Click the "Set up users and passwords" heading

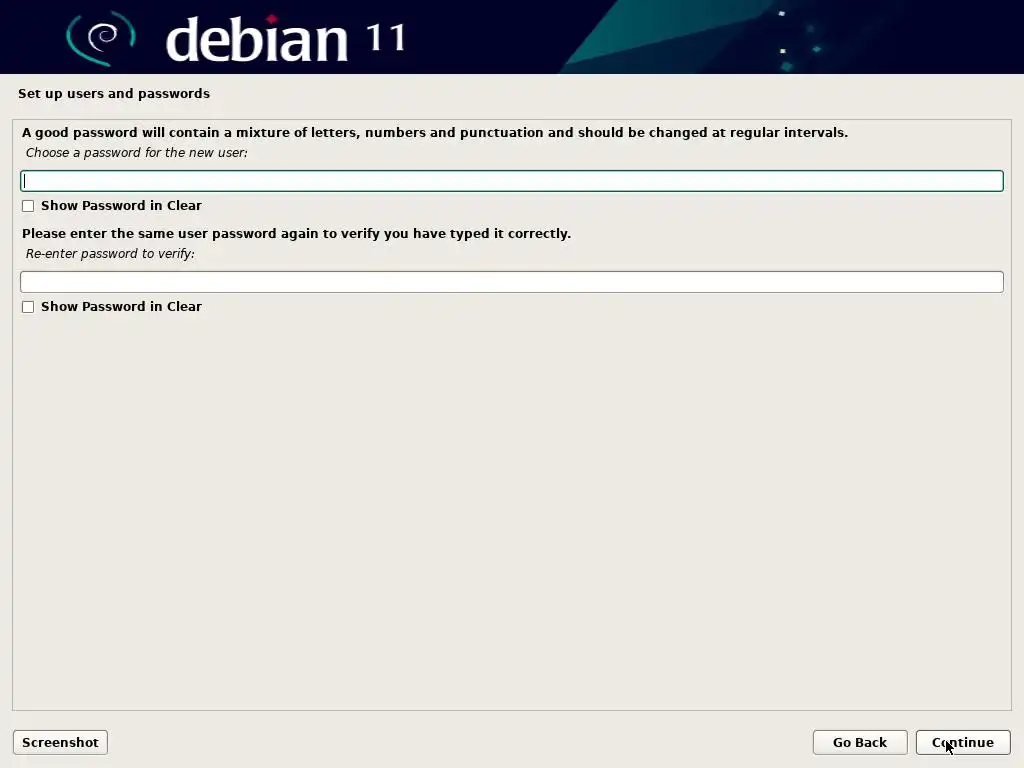coord(114,93)
